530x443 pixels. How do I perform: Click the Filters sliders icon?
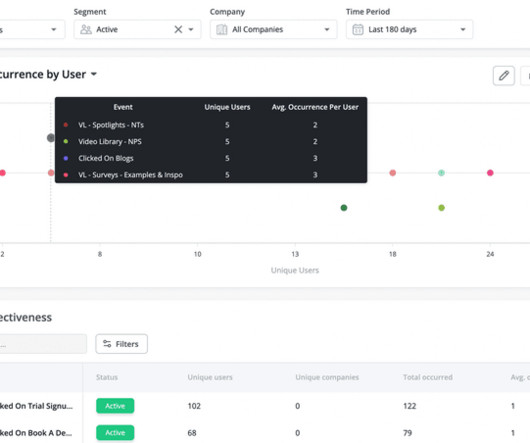[107, 344]
